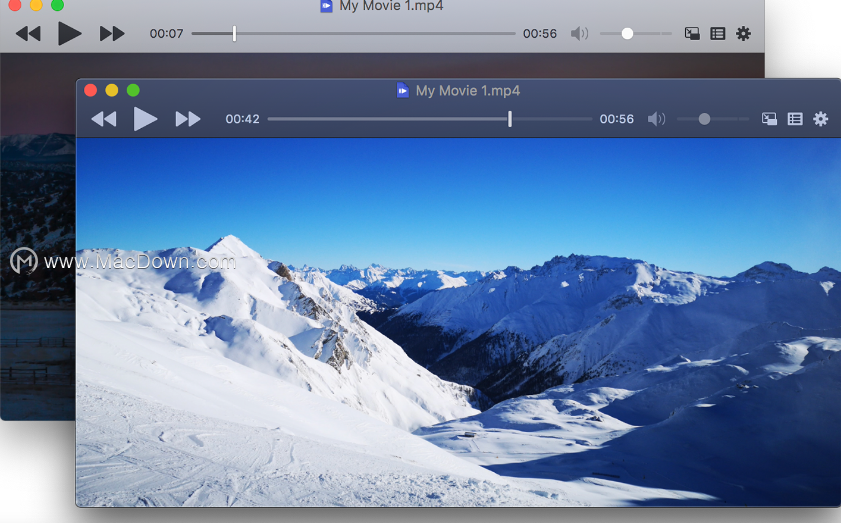Click elapsed time 00:42 in front window
The width and height of the screenshot is (841, 523).
coord(242,119)
